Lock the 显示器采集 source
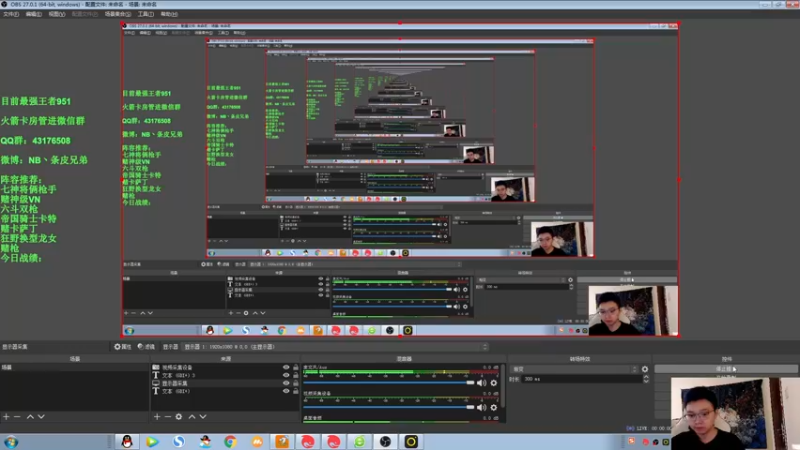 pos(296,383)
